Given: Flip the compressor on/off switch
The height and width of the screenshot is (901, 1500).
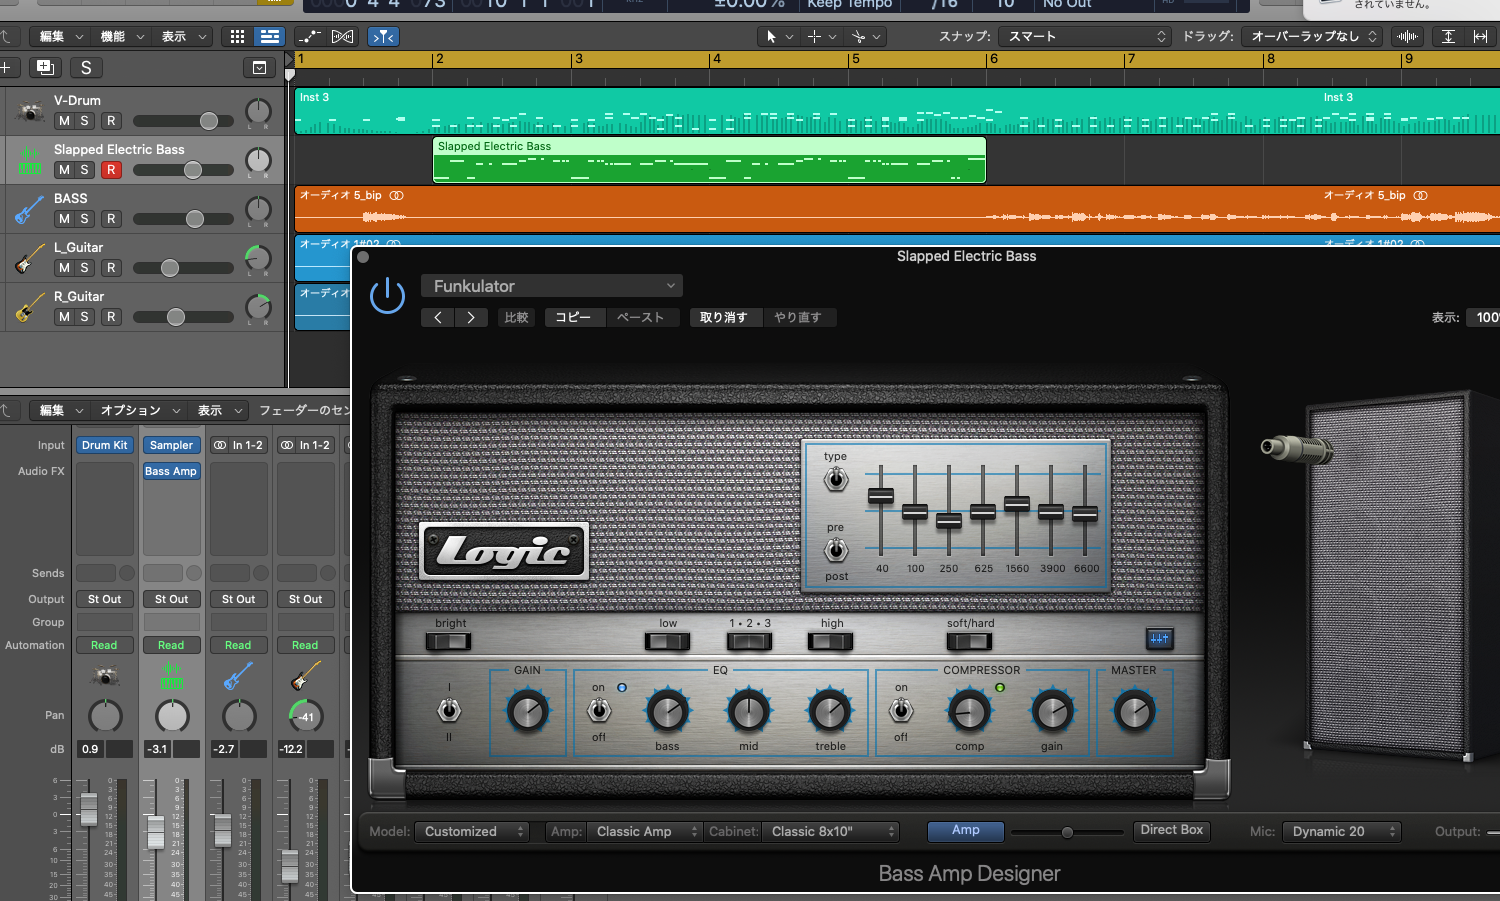Looking at the screenshot, I should [901, 711].
